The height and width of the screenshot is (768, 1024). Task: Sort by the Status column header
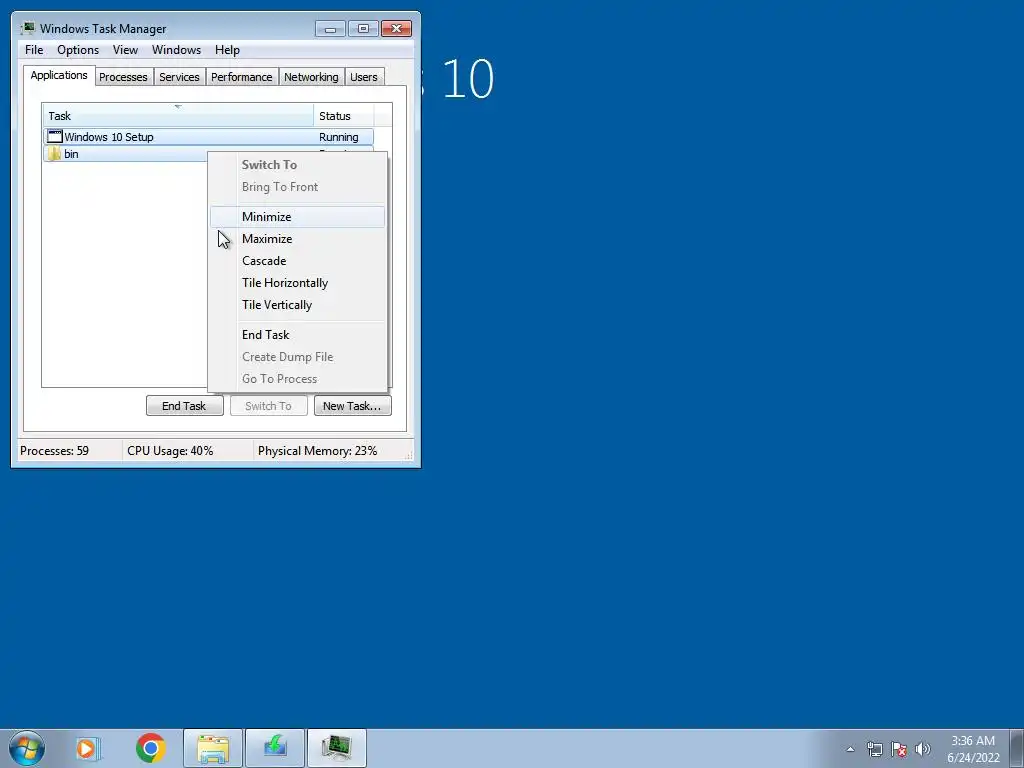[x=344, y=116]
